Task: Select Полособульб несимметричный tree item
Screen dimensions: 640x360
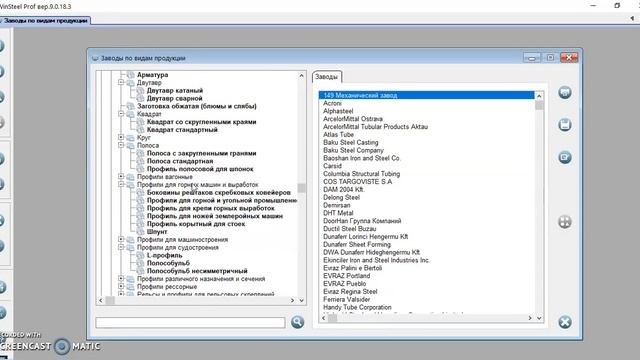Action: pyautogui.click(x=197, y=271)
